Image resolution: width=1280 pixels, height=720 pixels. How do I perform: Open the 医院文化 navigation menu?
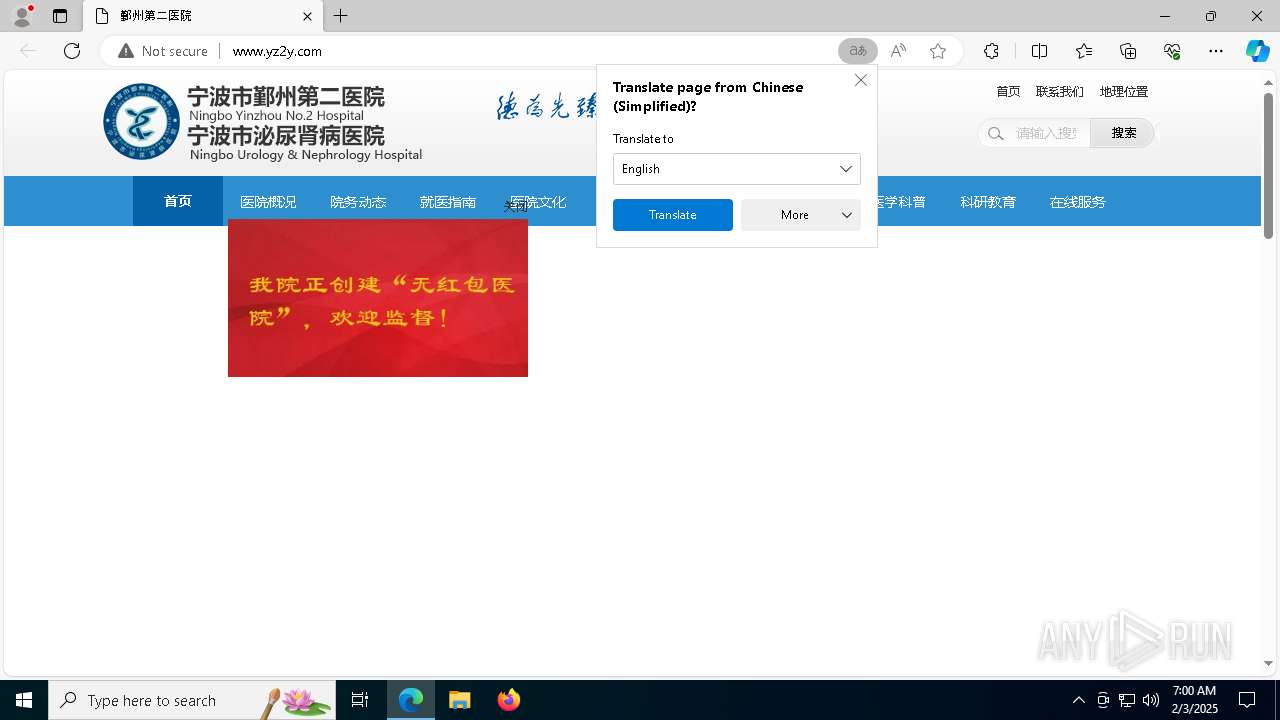coord(538,202)
